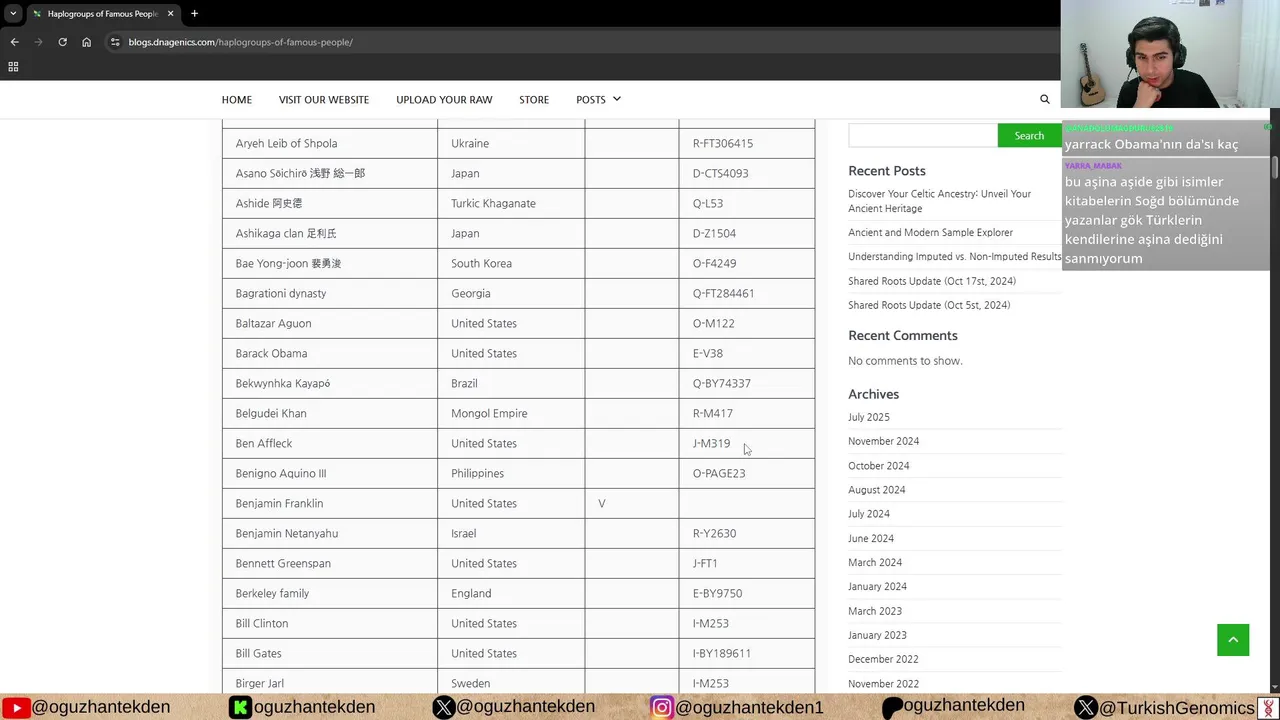The height and width of the screenshot is (720, 1280).
Task: Click the Bagrationi dynasty name cell
Action: click(x=330, y=293)
